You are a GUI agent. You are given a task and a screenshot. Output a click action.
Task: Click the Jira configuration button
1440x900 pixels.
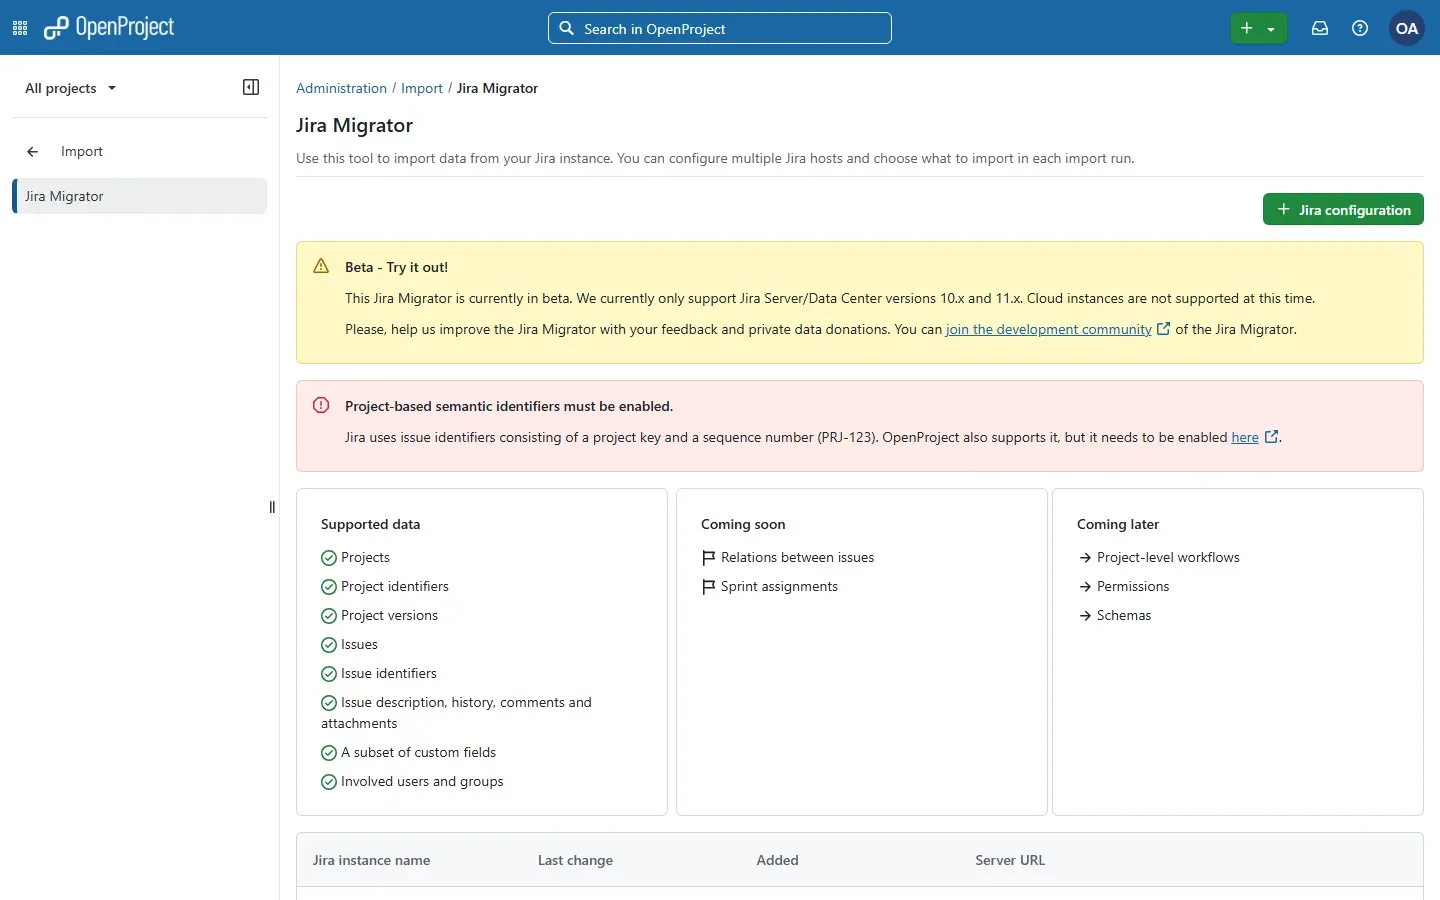pos(1343,209)
